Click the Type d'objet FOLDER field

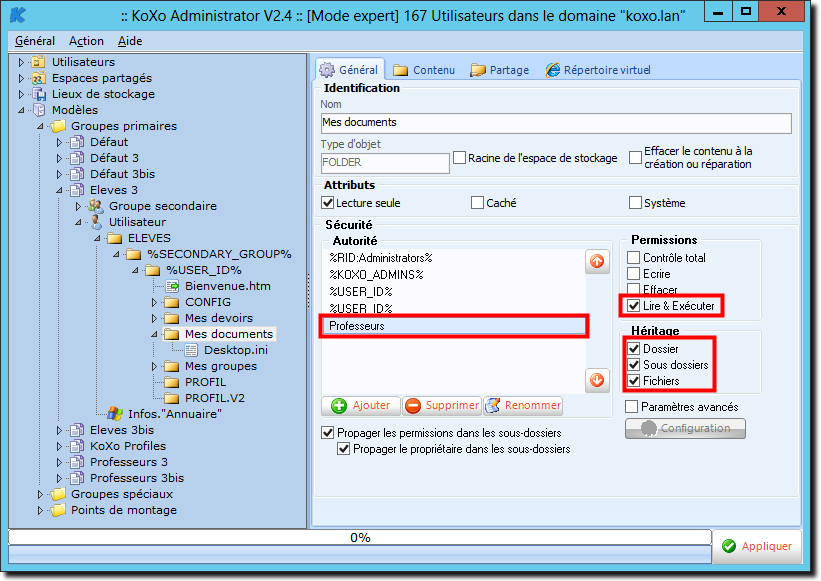[x=385, y=163]
